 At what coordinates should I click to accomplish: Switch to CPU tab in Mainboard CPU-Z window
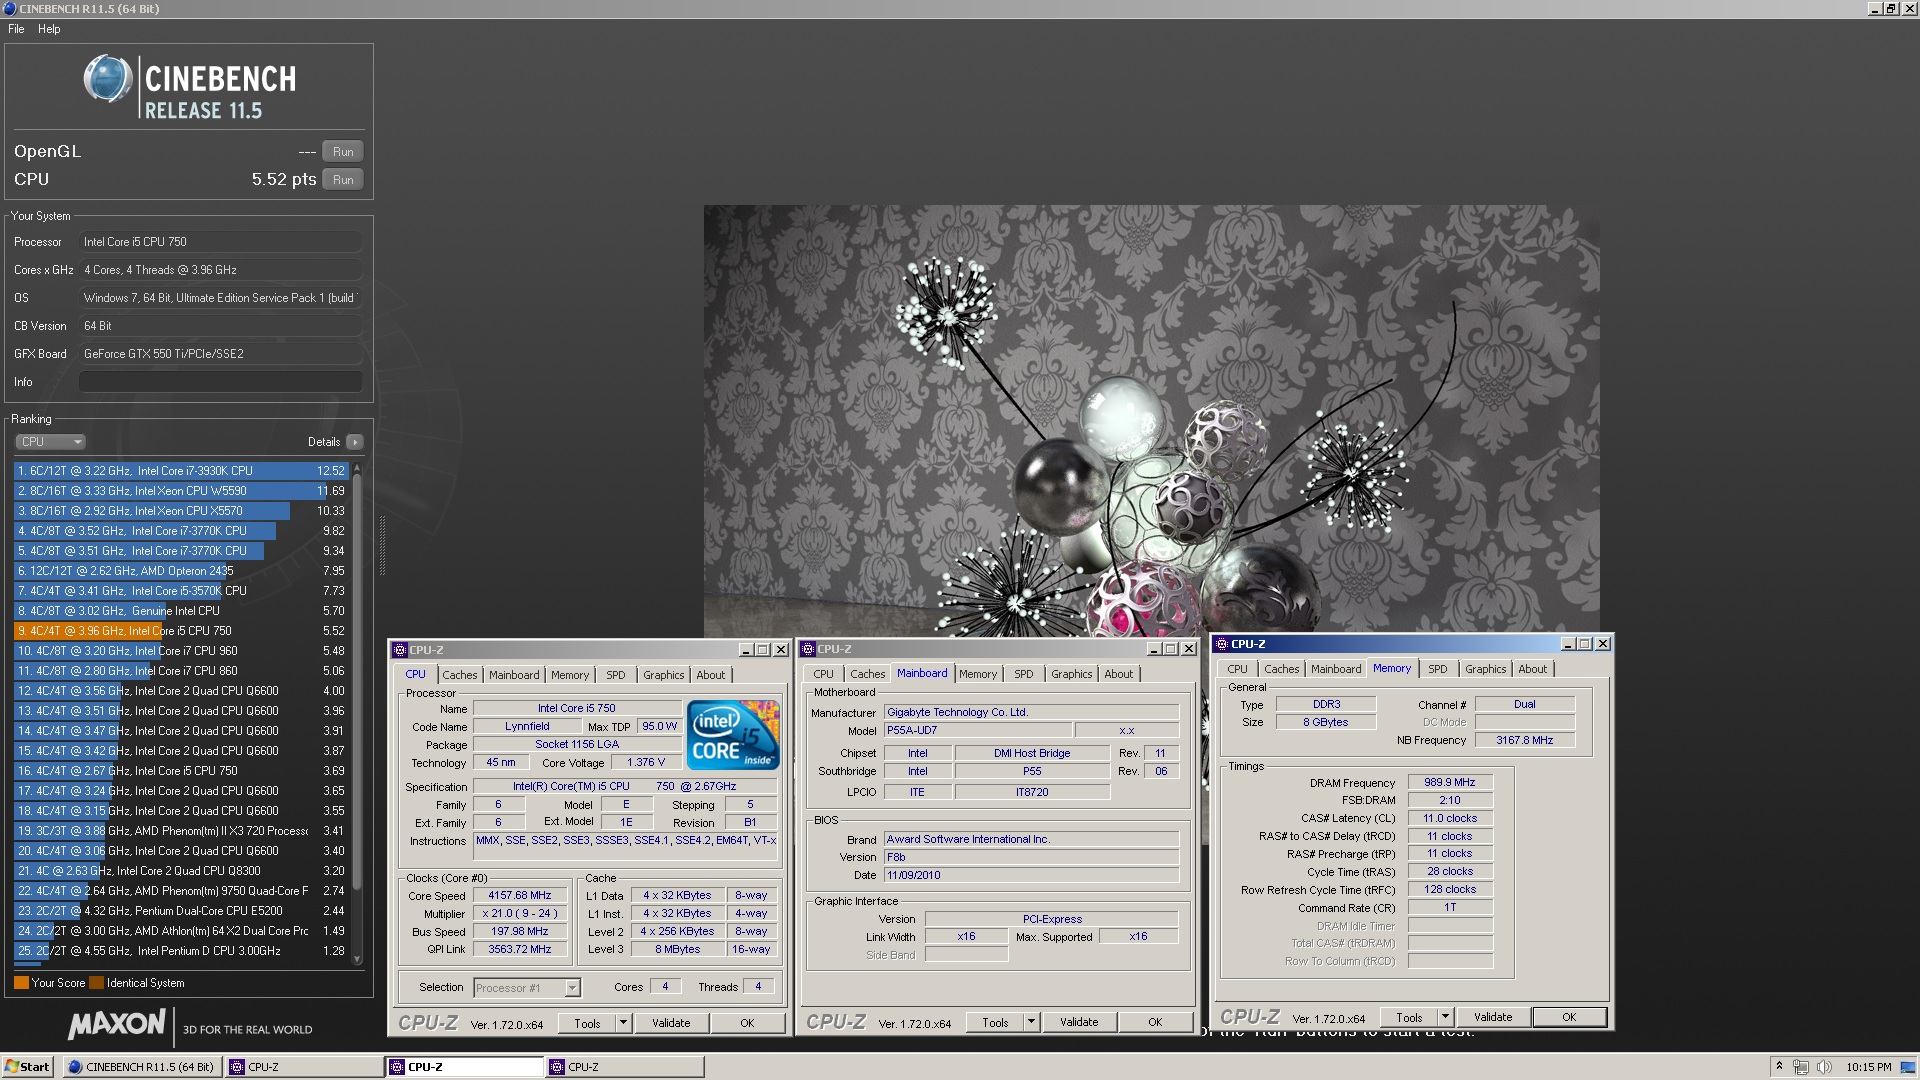click(823, 674)
